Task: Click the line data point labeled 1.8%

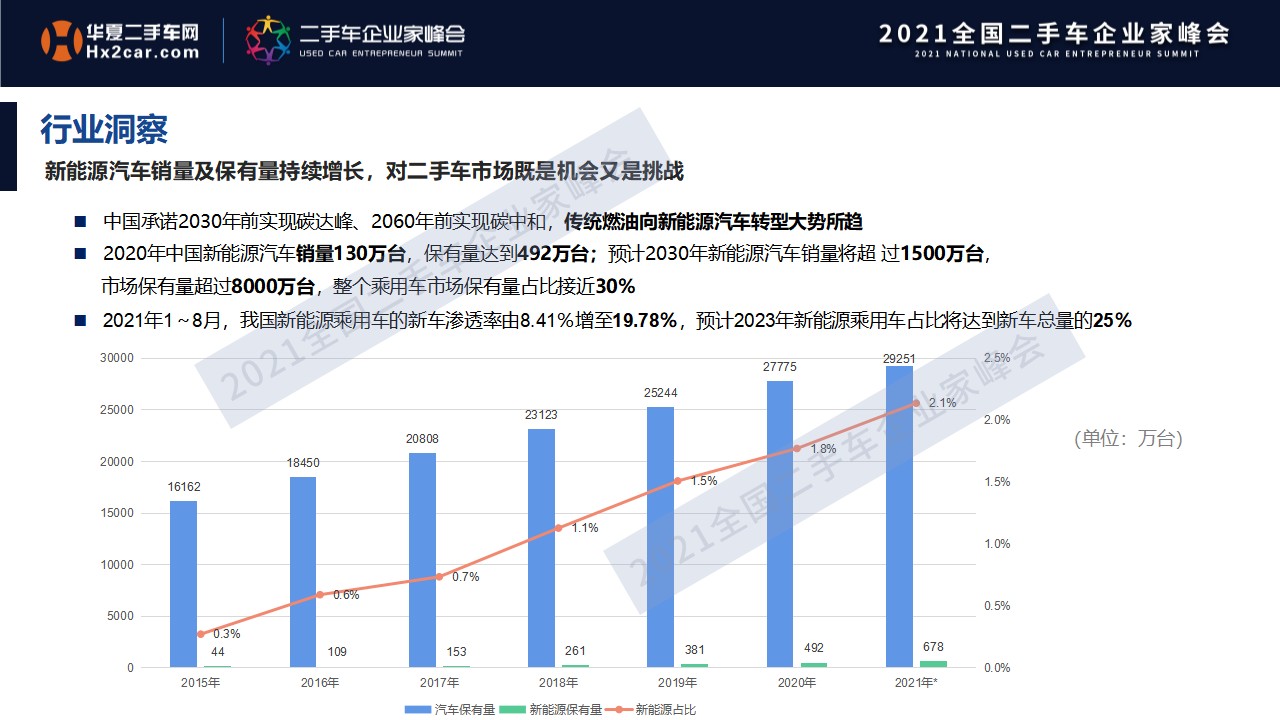Action: tap(797, 449)
